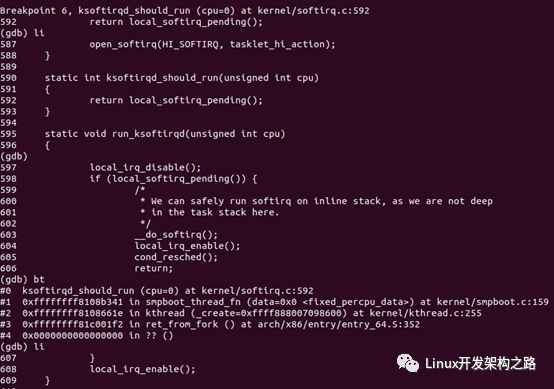554x389 pixels.
Task: Click the comment text on line 600
Action: point(316,201)
